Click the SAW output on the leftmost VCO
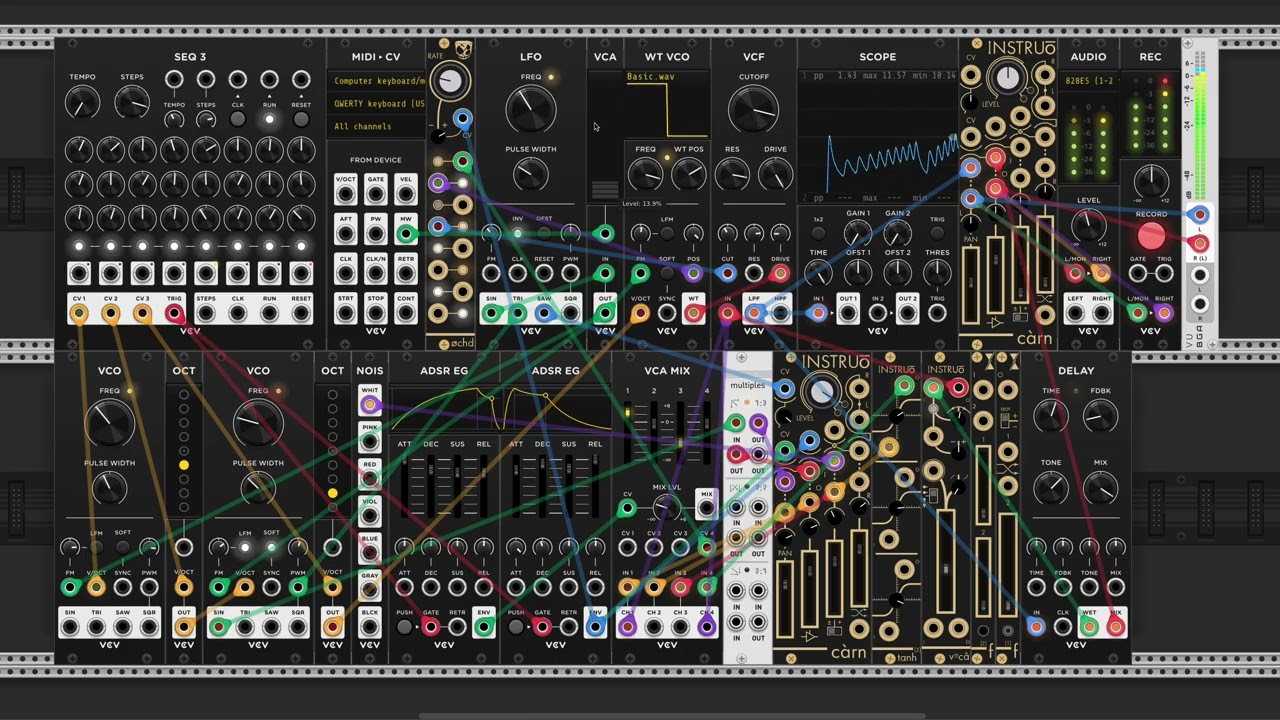 (122, 627)
